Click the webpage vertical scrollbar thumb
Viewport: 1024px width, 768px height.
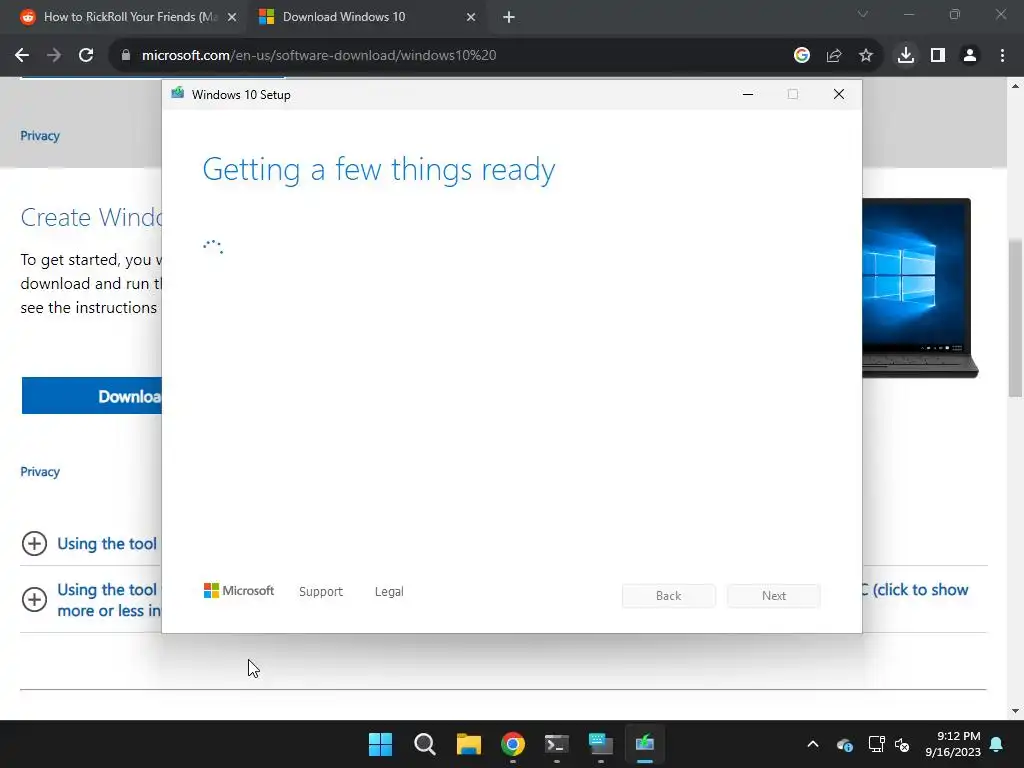[x=1015, y=317]
